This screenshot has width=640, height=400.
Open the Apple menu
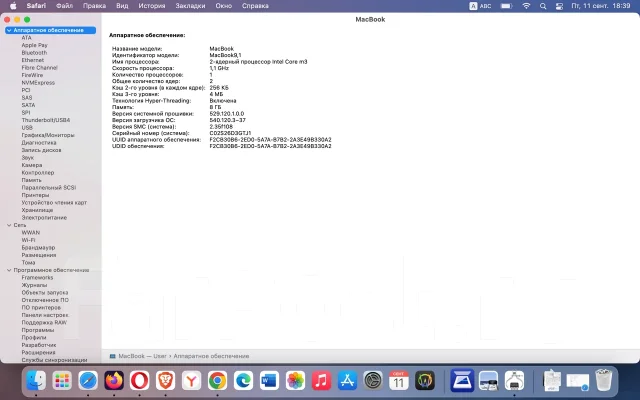[13, 6]
